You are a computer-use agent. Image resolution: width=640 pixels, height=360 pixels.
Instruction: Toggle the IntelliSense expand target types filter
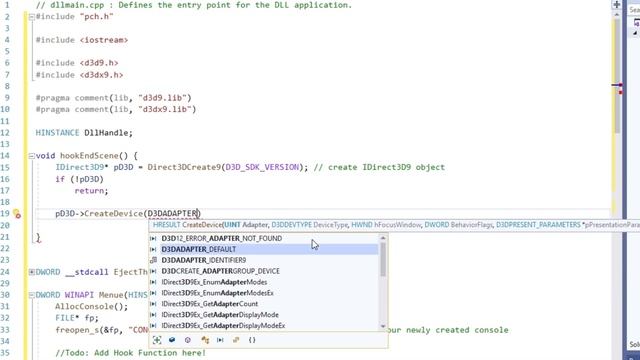(157, 340)
